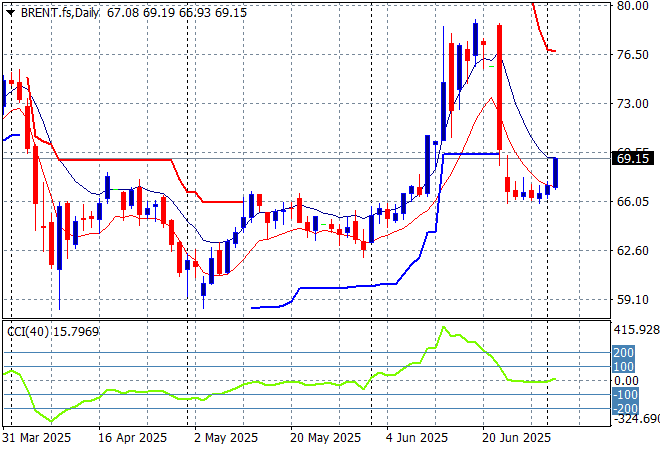The width and height of the screenshot is (660, 450).
Task: Click the 0.00 CCI axis label
Action: [626, 380]
